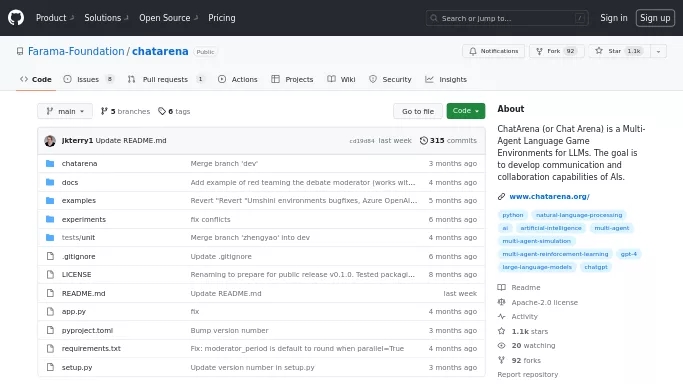The width and height of the screenshot is (683, 384).
Task: Click the requirements.txt file icon
Action: tap(50, 349)
